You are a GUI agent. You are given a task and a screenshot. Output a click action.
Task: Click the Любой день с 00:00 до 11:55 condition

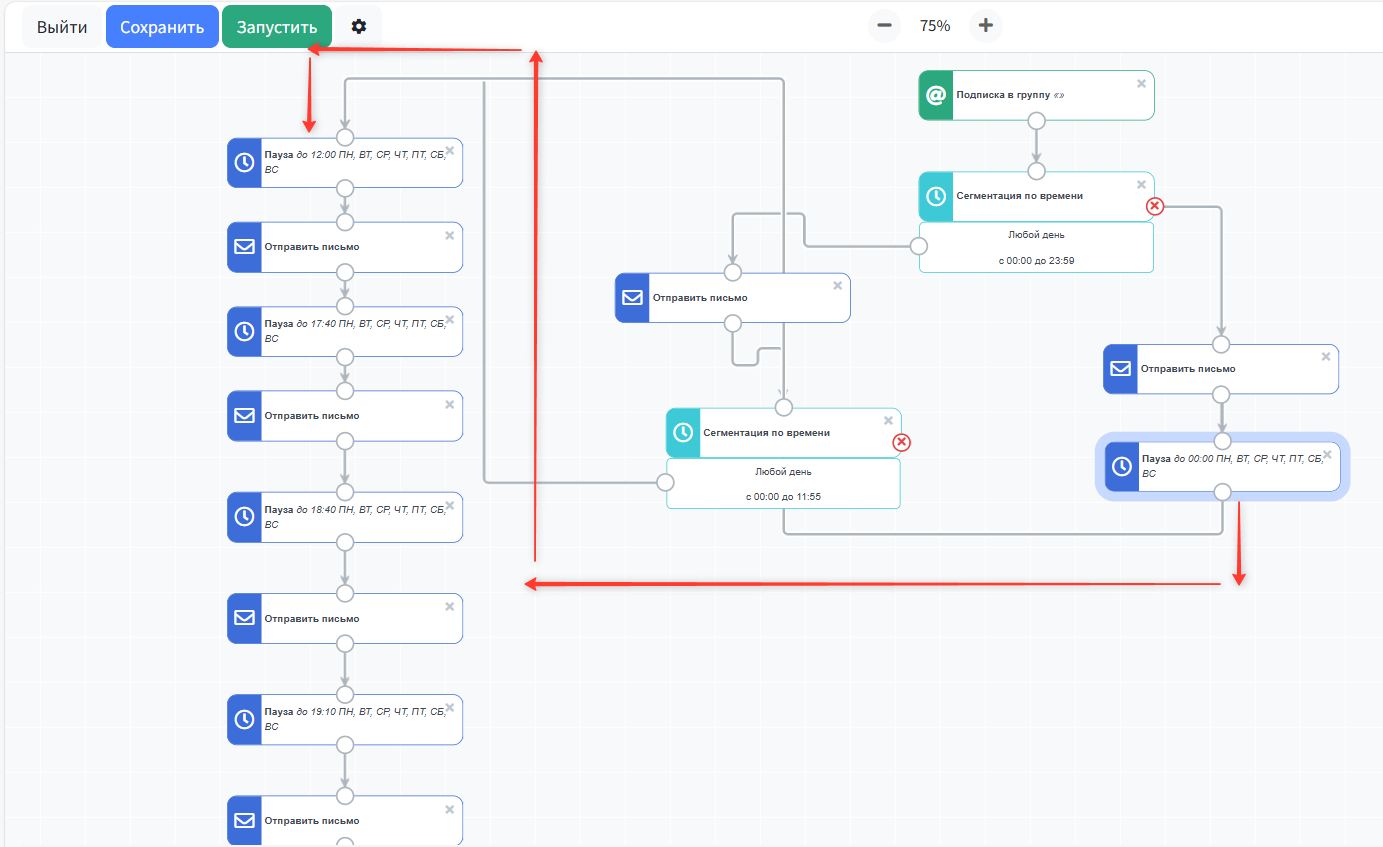pyautogui.click(x=783, y=483)
